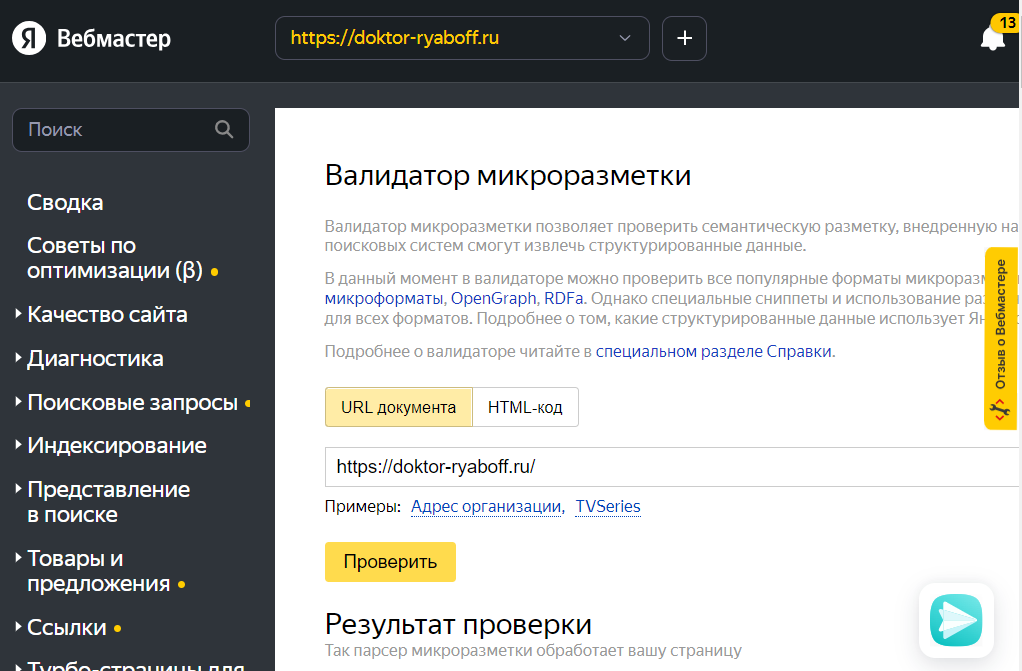Expand the Поисковые запросы section
The image size is (1022, 671).
tap(132, 402)
